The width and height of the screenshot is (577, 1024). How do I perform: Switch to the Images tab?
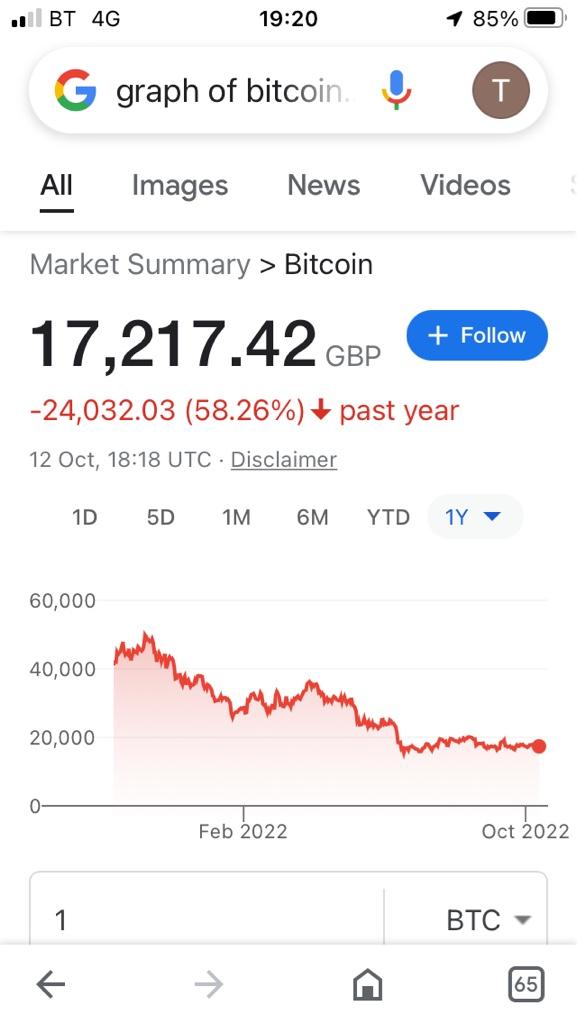180,185
